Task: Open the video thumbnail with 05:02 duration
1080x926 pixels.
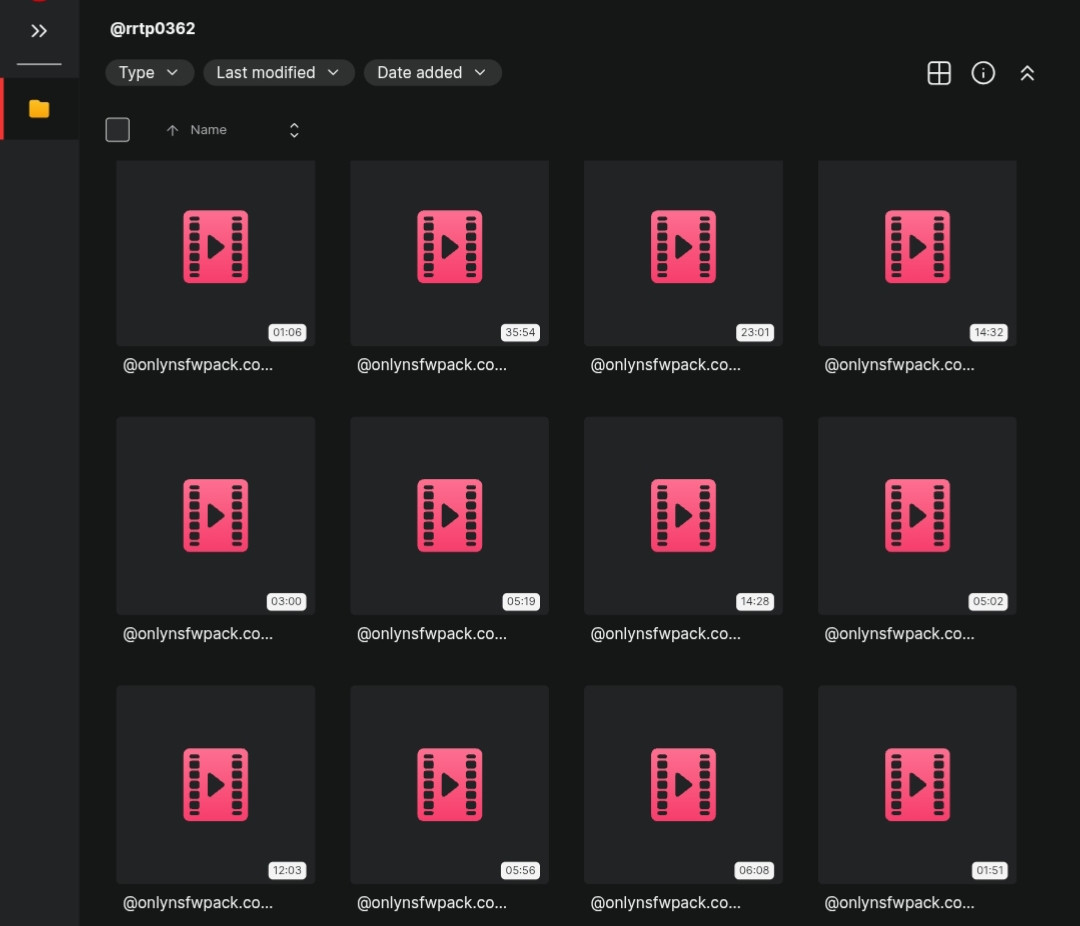Action: (917, 515)
